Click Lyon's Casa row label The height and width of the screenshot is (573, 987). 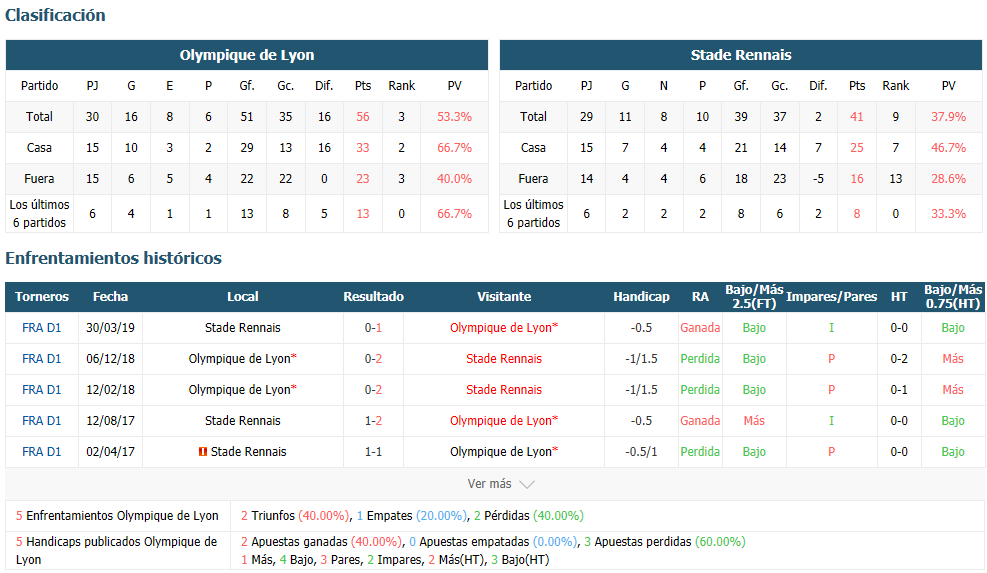pyautogui.click(x=39, y=148)
